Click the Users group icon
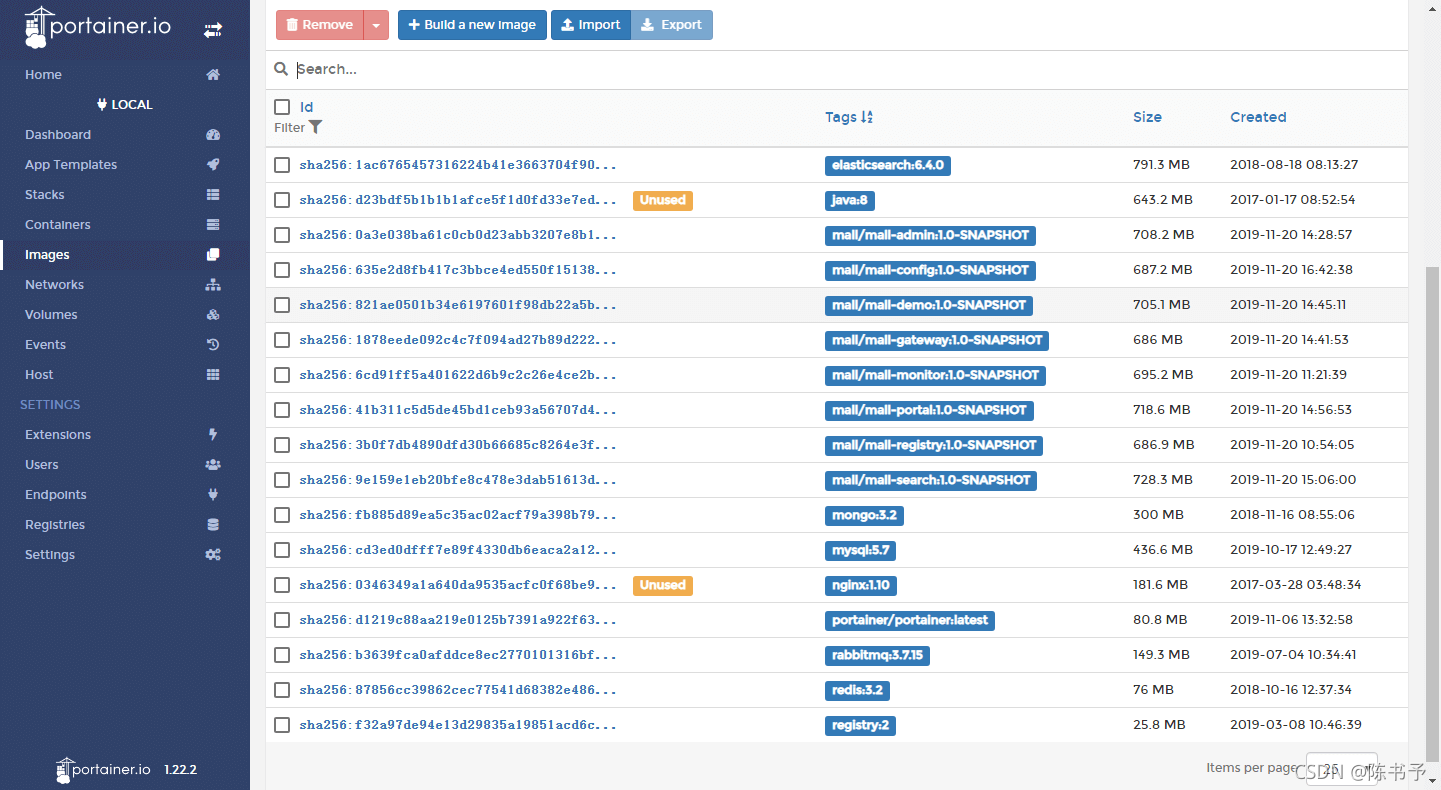The height and width of the screenshot is (790, 1441). (x=213, y=465)
